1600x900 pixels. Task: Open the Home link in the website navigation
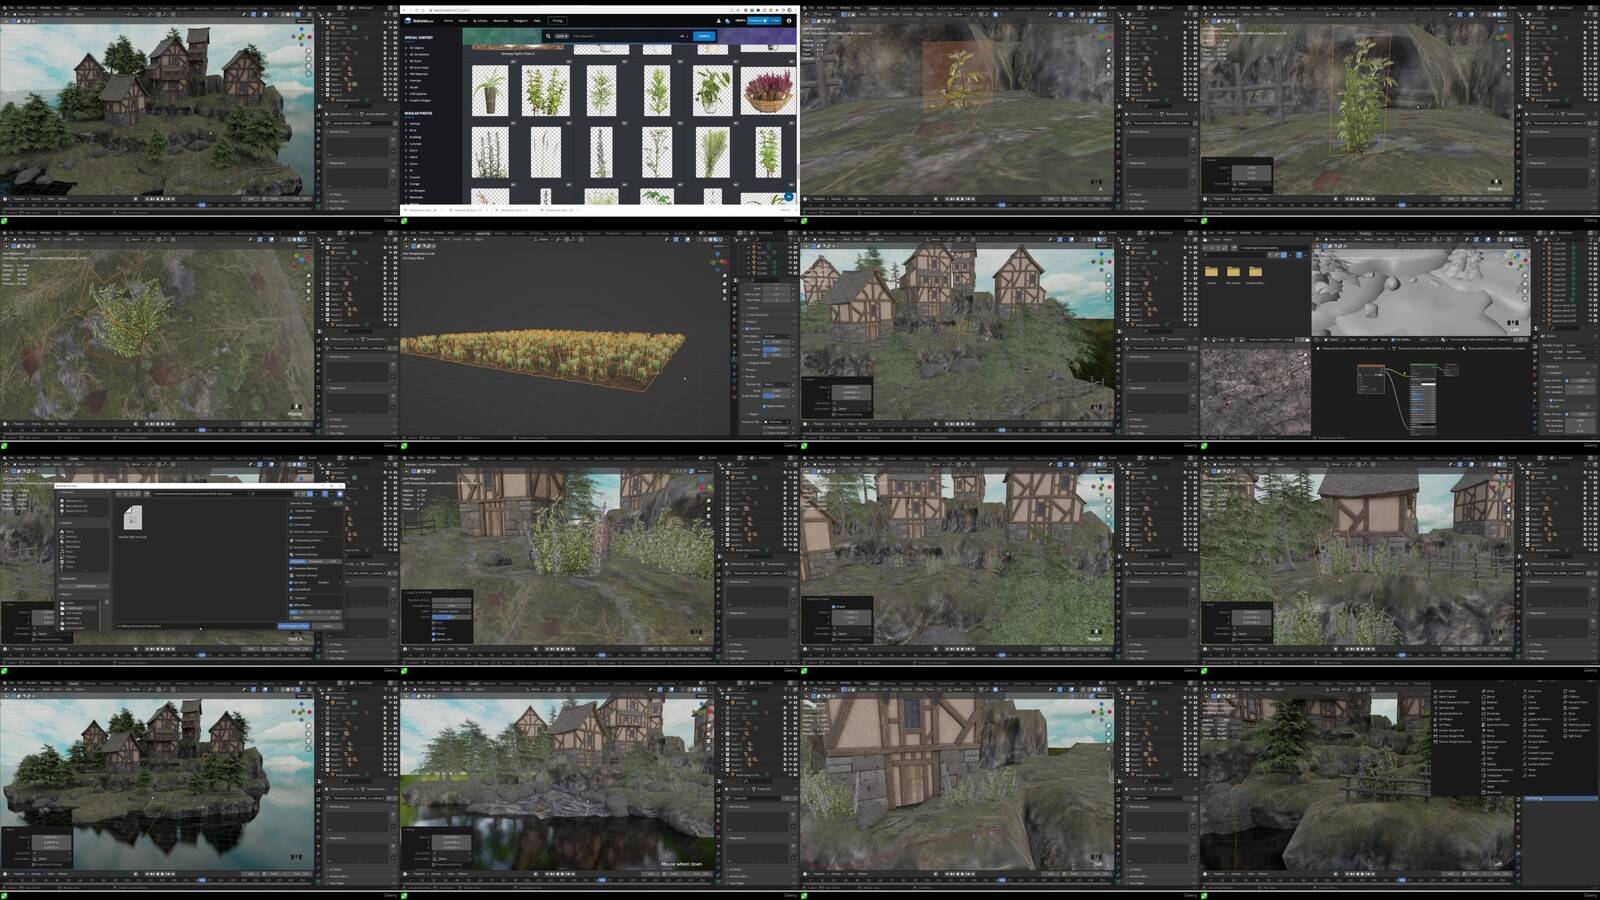pyautogui.click(x=448, y=20)
